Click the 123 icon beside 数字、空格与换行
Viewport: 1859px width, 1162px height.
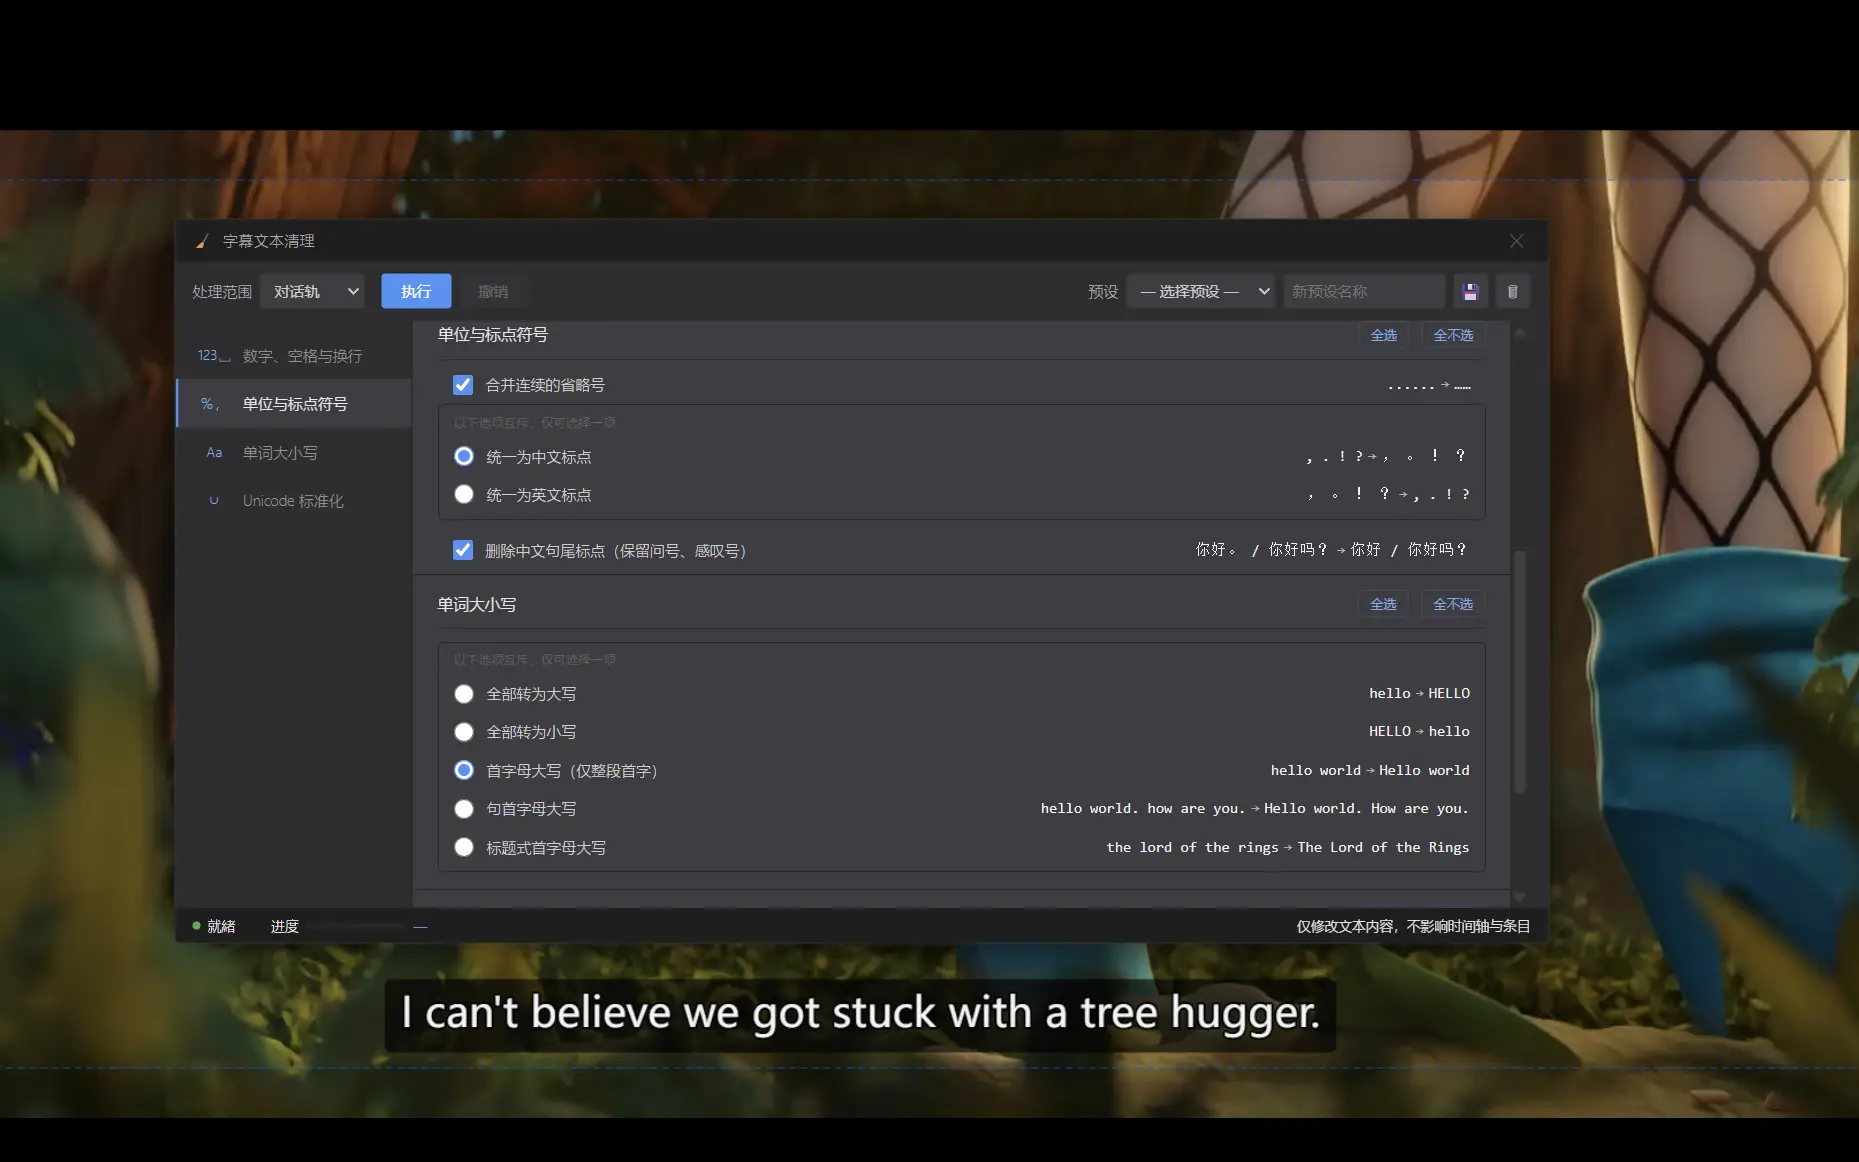pyautogui.click(x=213, y=356)
